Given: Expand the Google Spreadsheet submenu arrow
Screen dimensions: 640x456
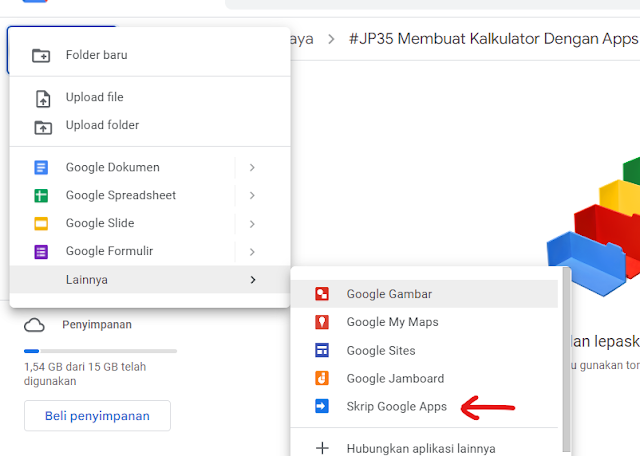Looking at the screenshot, I should coord(252,196).
